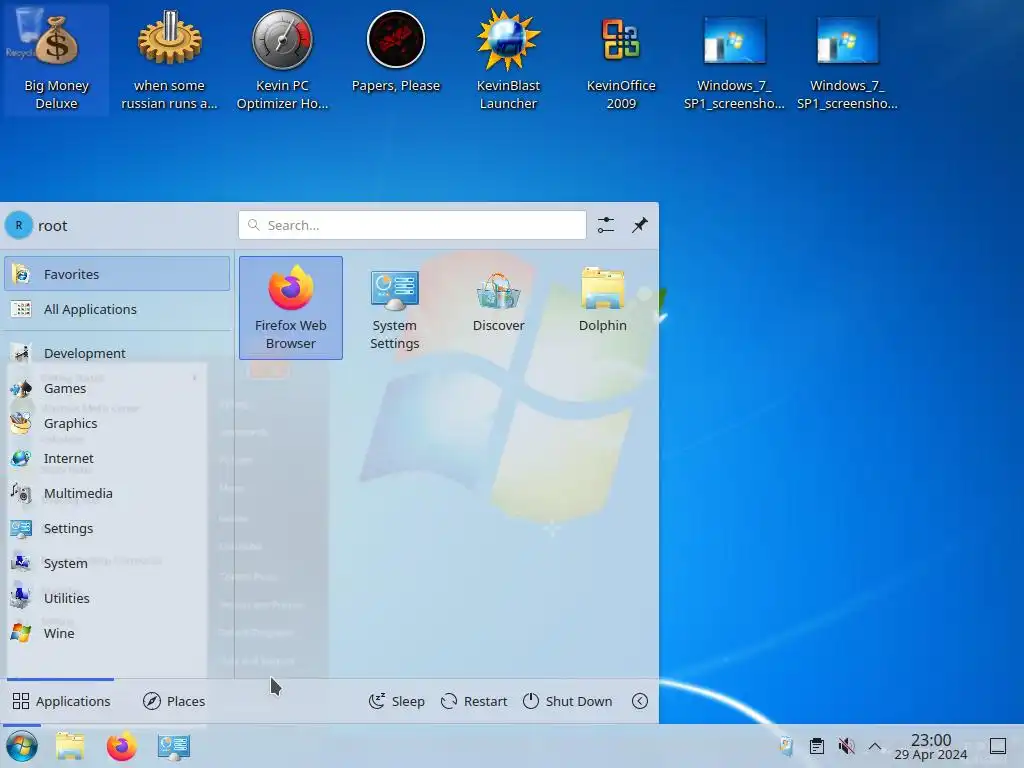Switch to the Applications tab
This screenshot has height=768, width=1024.
coord(61,701)
